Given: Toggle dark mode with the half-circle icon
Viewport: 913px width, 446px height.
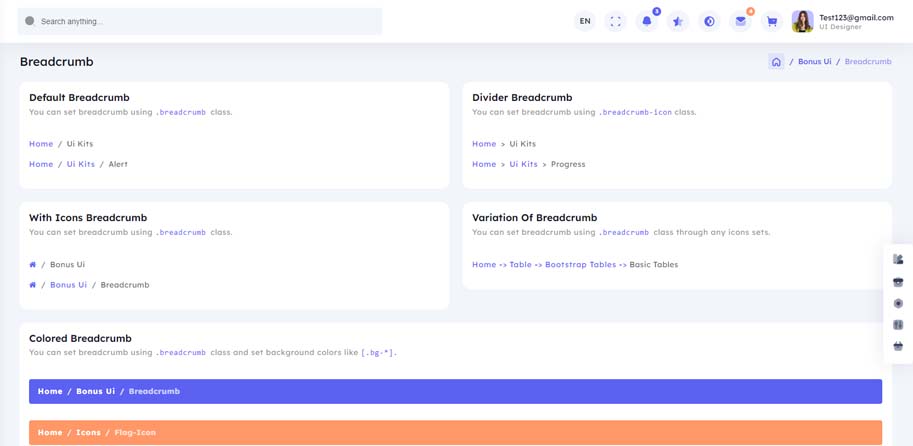Looking at the screenshot, I should (x=709, y=21).
